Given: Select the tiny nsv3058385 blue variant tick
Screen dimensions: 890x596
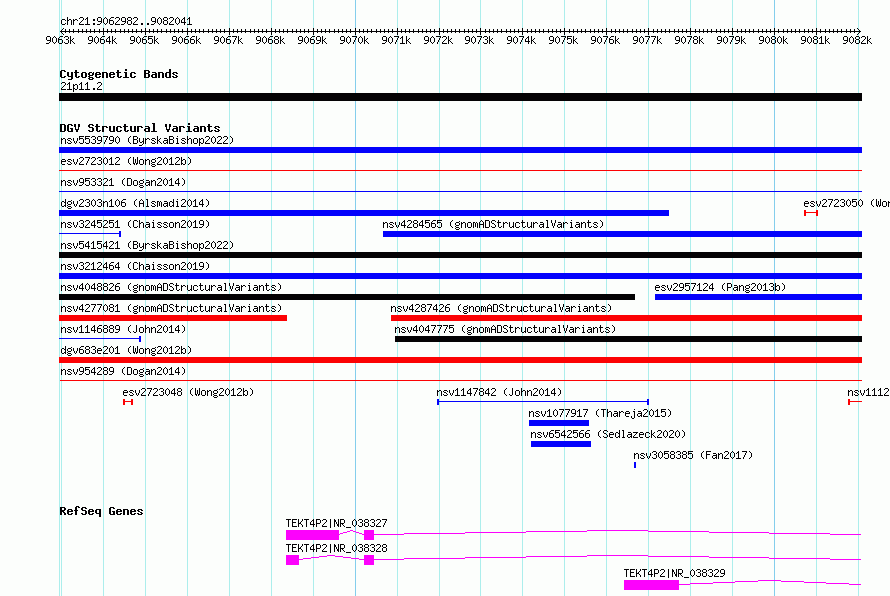Looking at the screenshot, I should 635,465.
